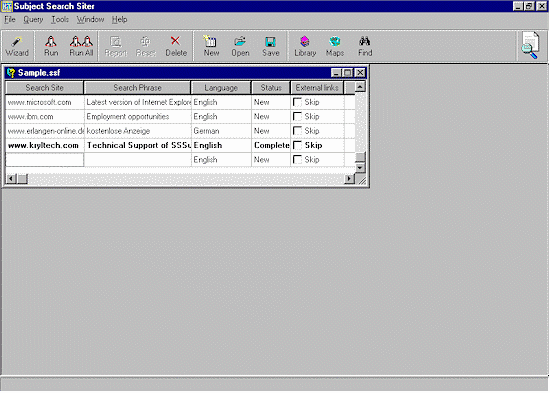Viewport: 550px width, 393px height.
Task: Click the Search Site column header
Action: (x=45, y=88)
